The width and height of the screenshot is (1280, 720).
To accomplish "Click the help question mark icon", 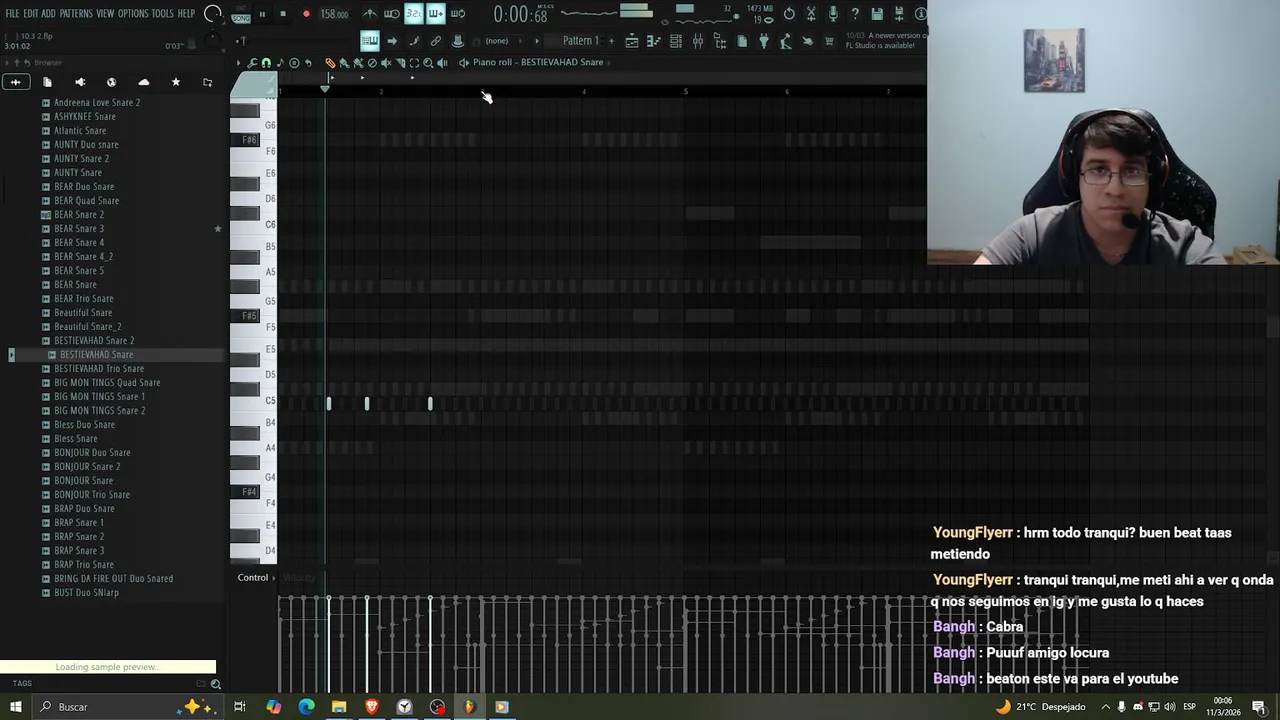I will (x=856, y=14).
